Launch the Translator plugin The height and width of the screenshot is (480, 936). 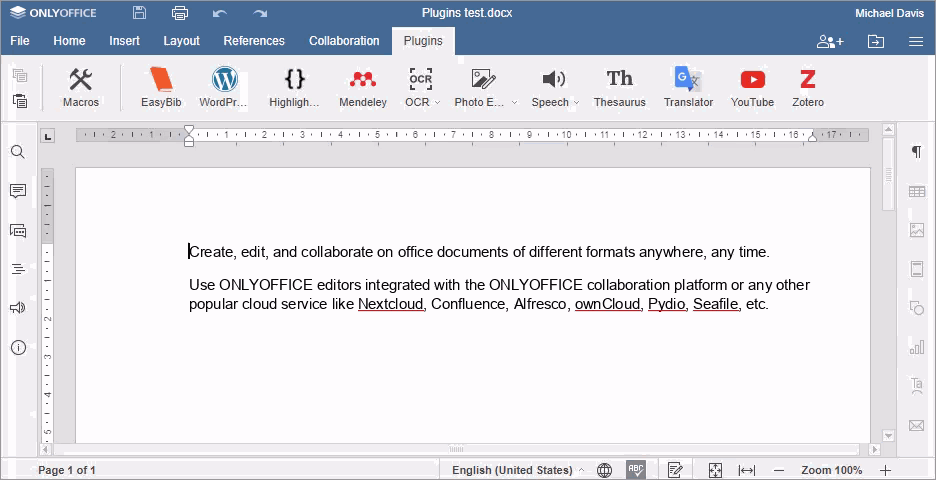coord(688,87)
